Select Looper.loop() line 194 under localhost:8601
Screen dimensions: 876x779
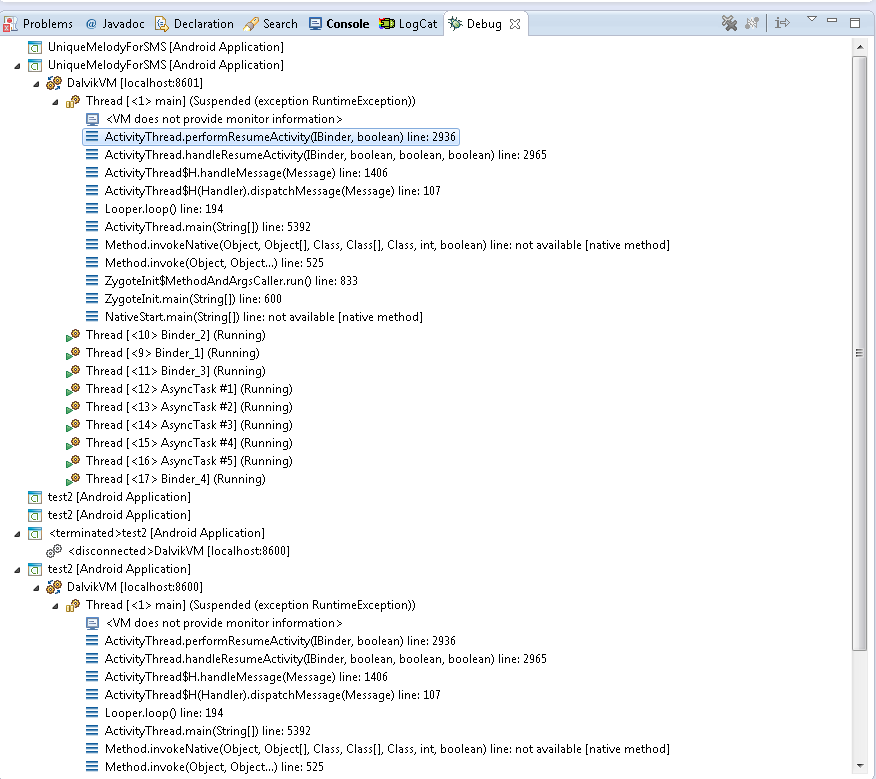(164, 209)
